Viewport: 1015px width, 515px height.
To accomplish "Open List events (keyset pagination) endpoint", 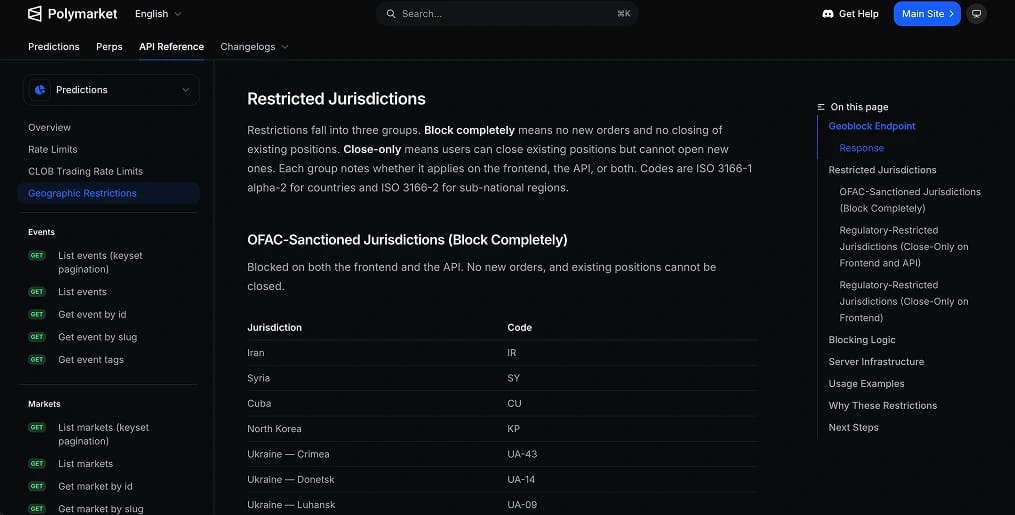I will coord(100,262).
